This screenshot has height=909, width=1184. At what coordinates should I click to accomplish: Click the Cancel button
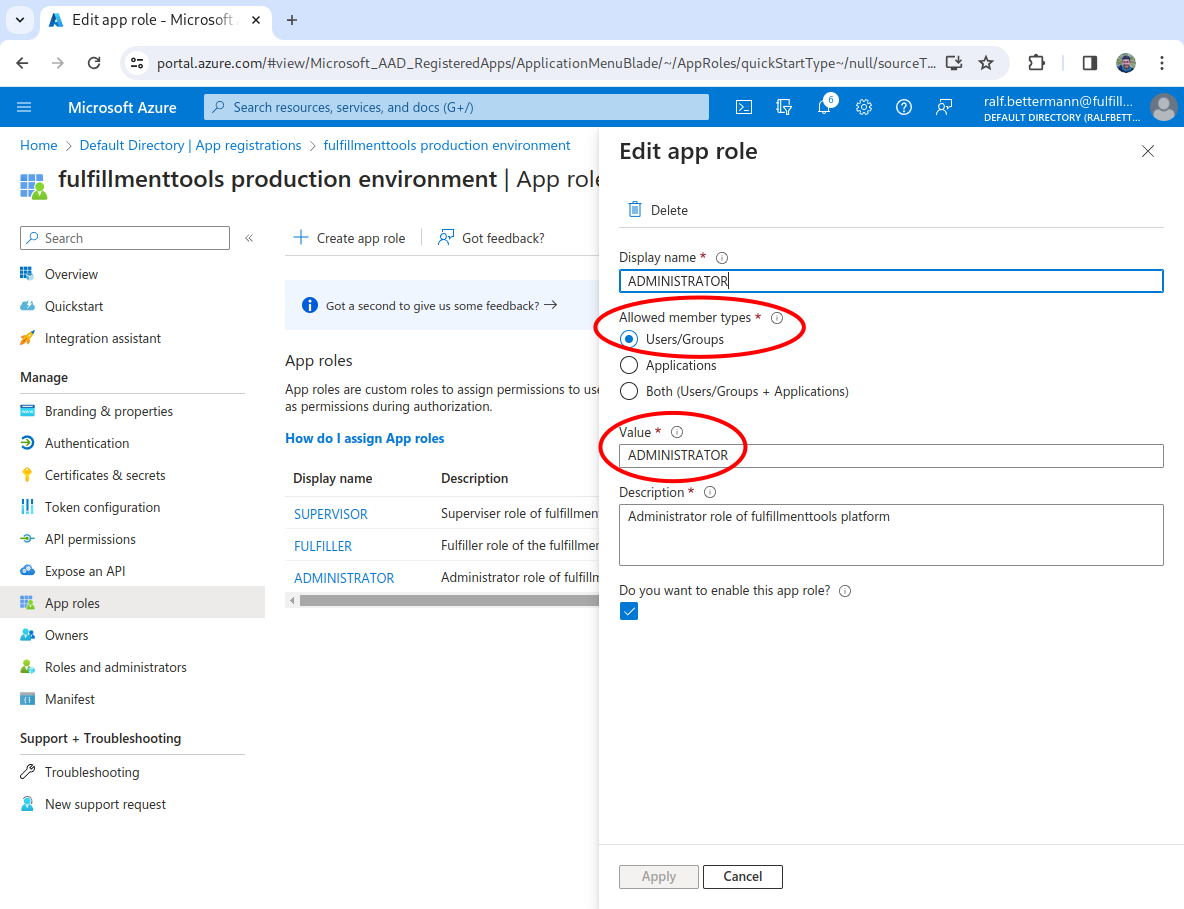point(742,876)
